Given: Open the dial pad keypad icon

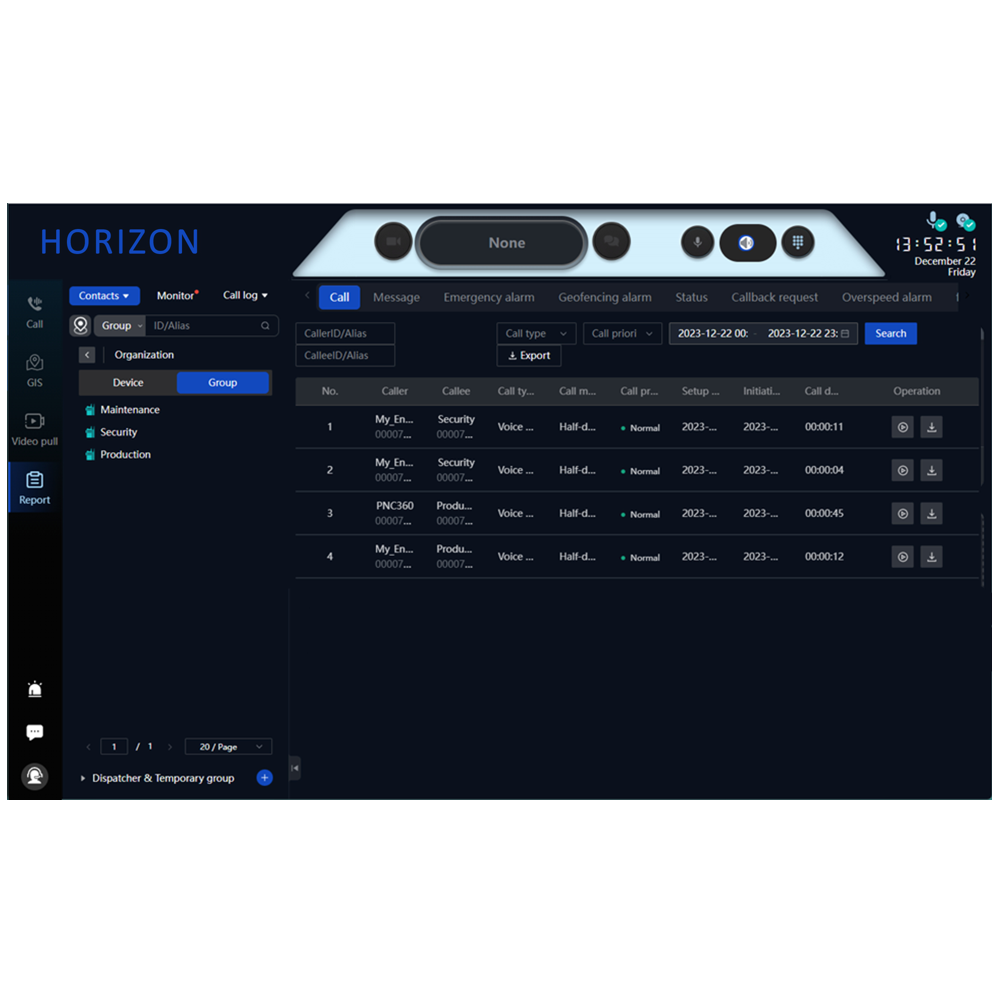Looking at the screenshot, I should coord(797,242).
